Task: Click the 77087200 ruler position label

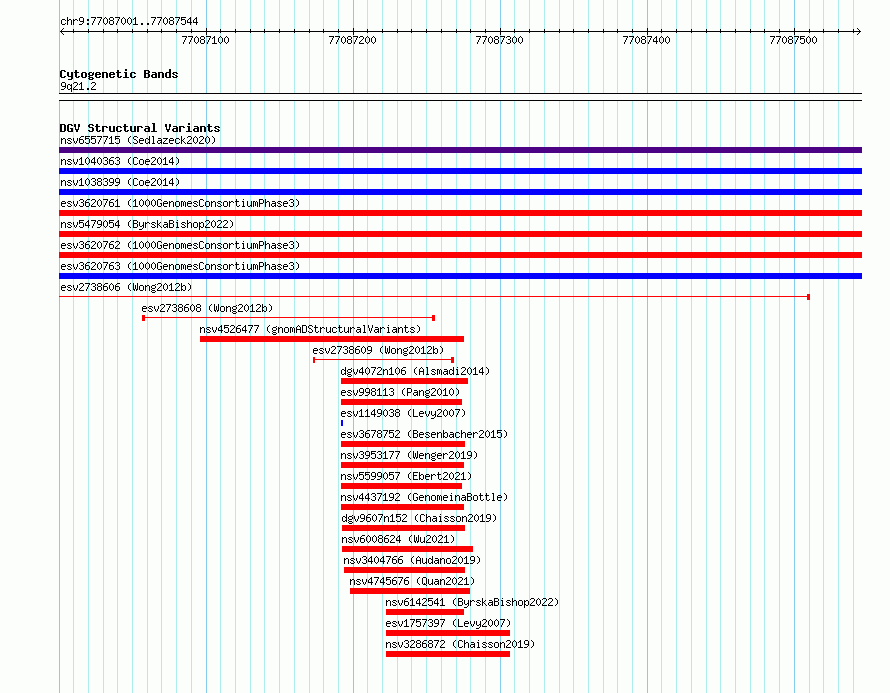Action: click(352, 40)
